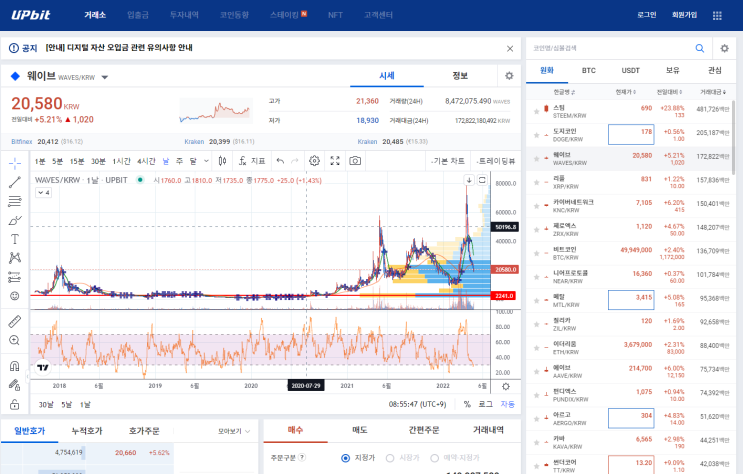Click the 로그인 login link
Screen dimensions: 743x474
(646, 15)
